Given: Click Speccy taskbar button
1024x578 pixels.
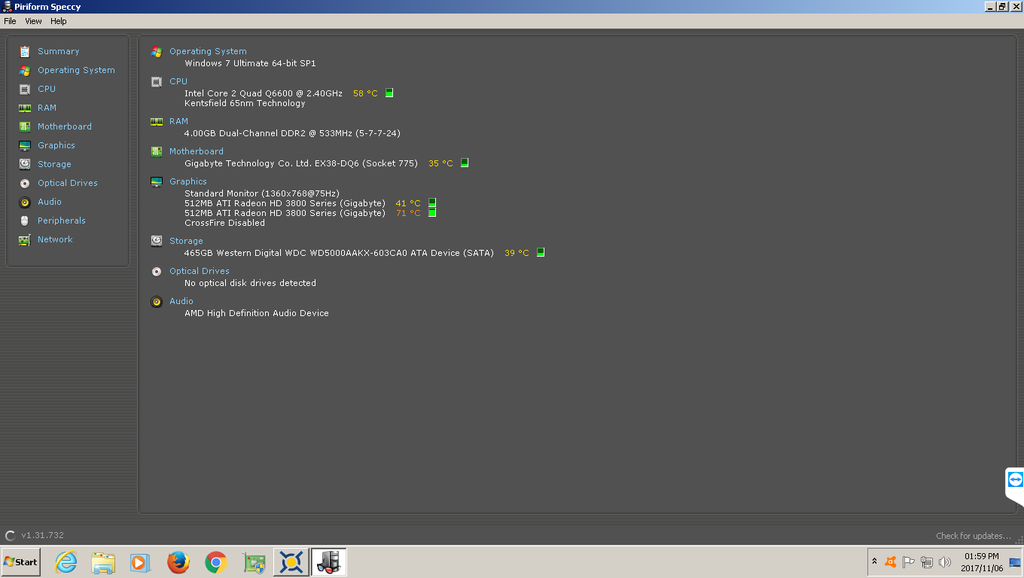Looking at the screenshot, I should tap(328, 562).
